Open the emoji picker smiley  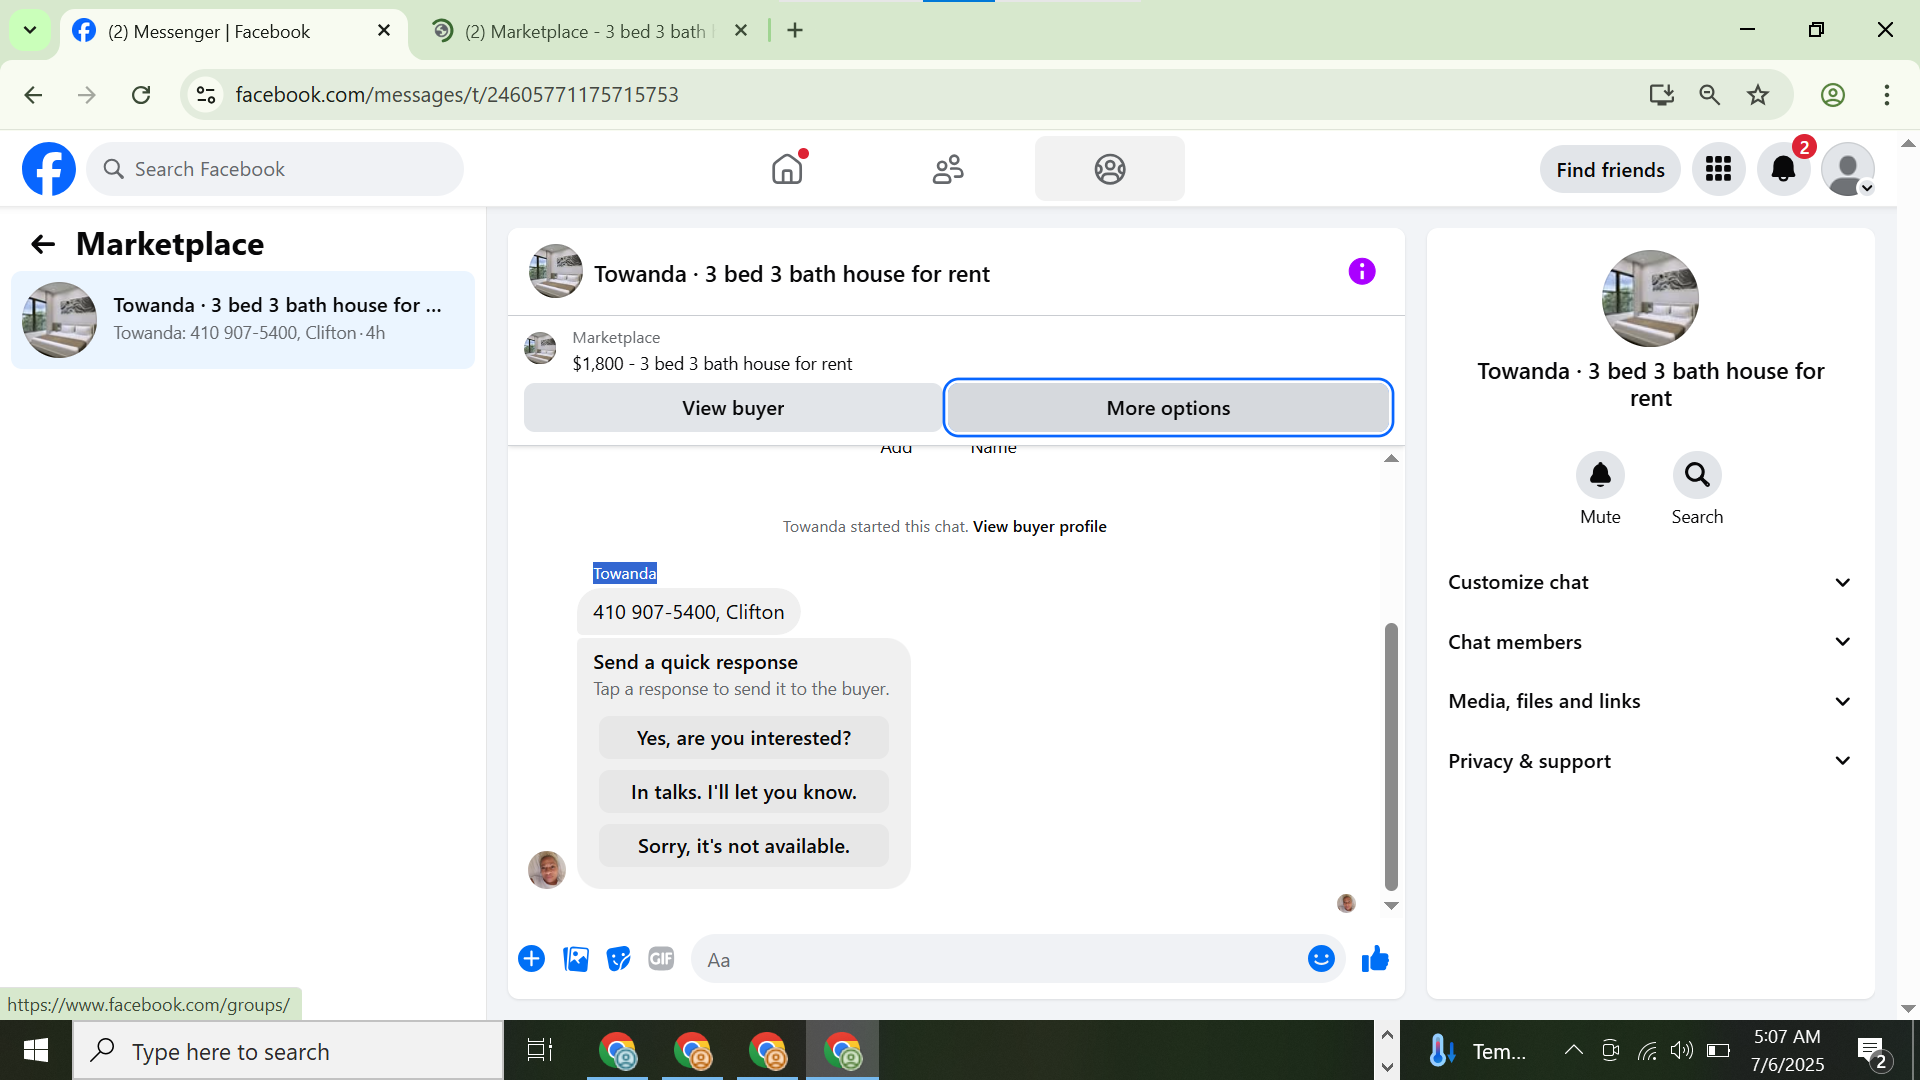1321,959
